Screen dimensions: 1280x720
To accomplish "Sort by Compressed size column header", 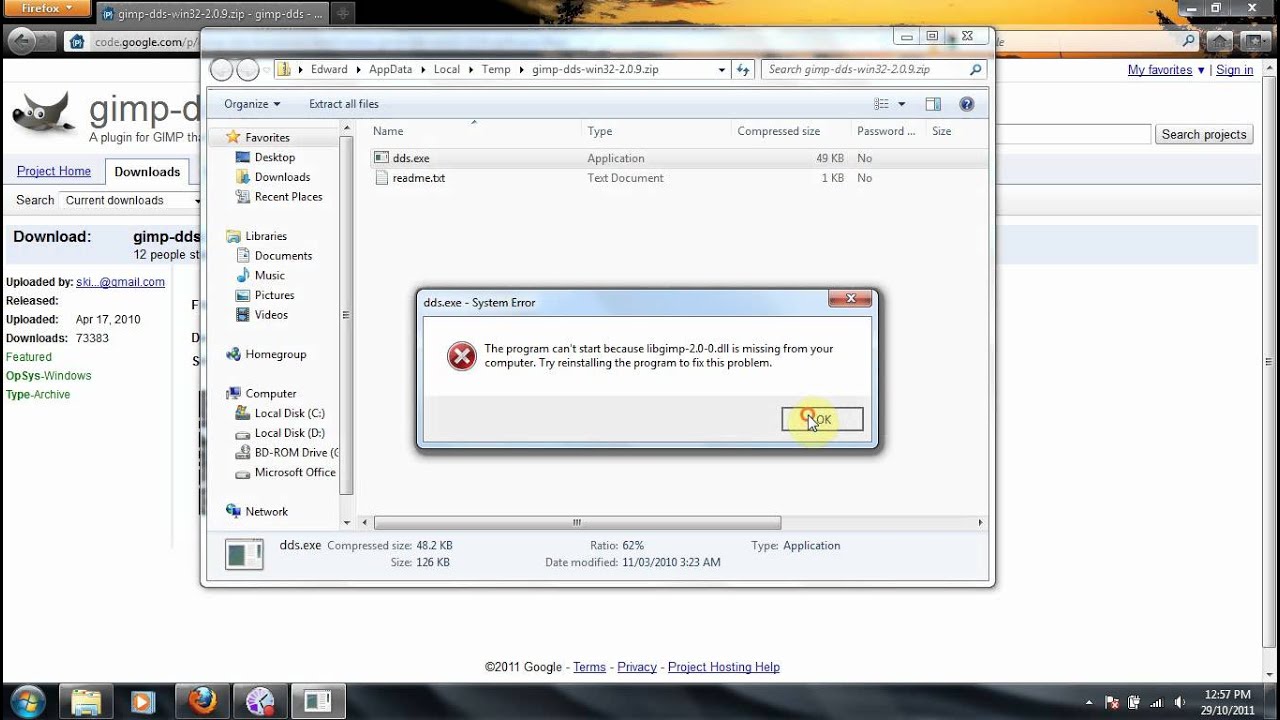I will point(790,131).
